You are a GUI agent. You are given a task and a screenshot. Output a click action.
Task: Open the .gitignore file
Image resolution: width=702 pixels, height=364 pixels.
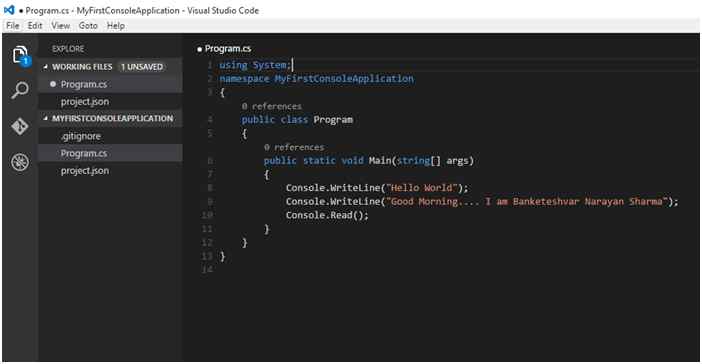pos(110,136)
